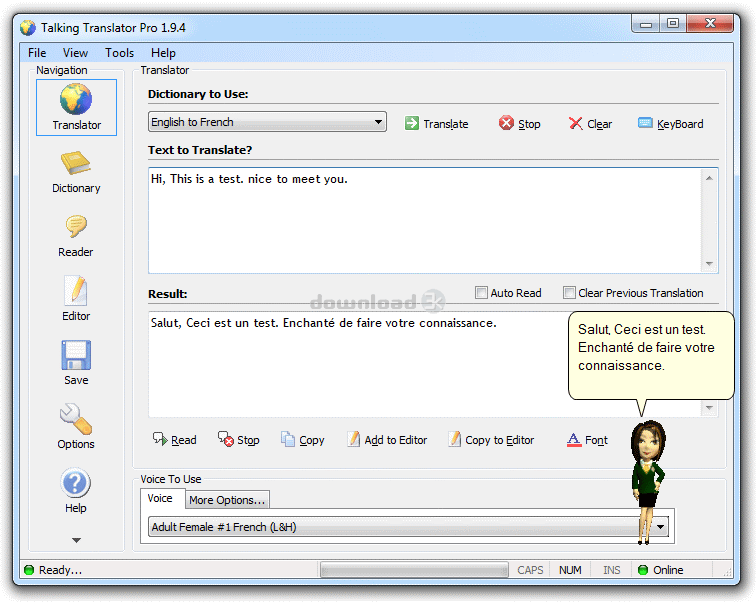Open the Help menu

tap(163, 53)
